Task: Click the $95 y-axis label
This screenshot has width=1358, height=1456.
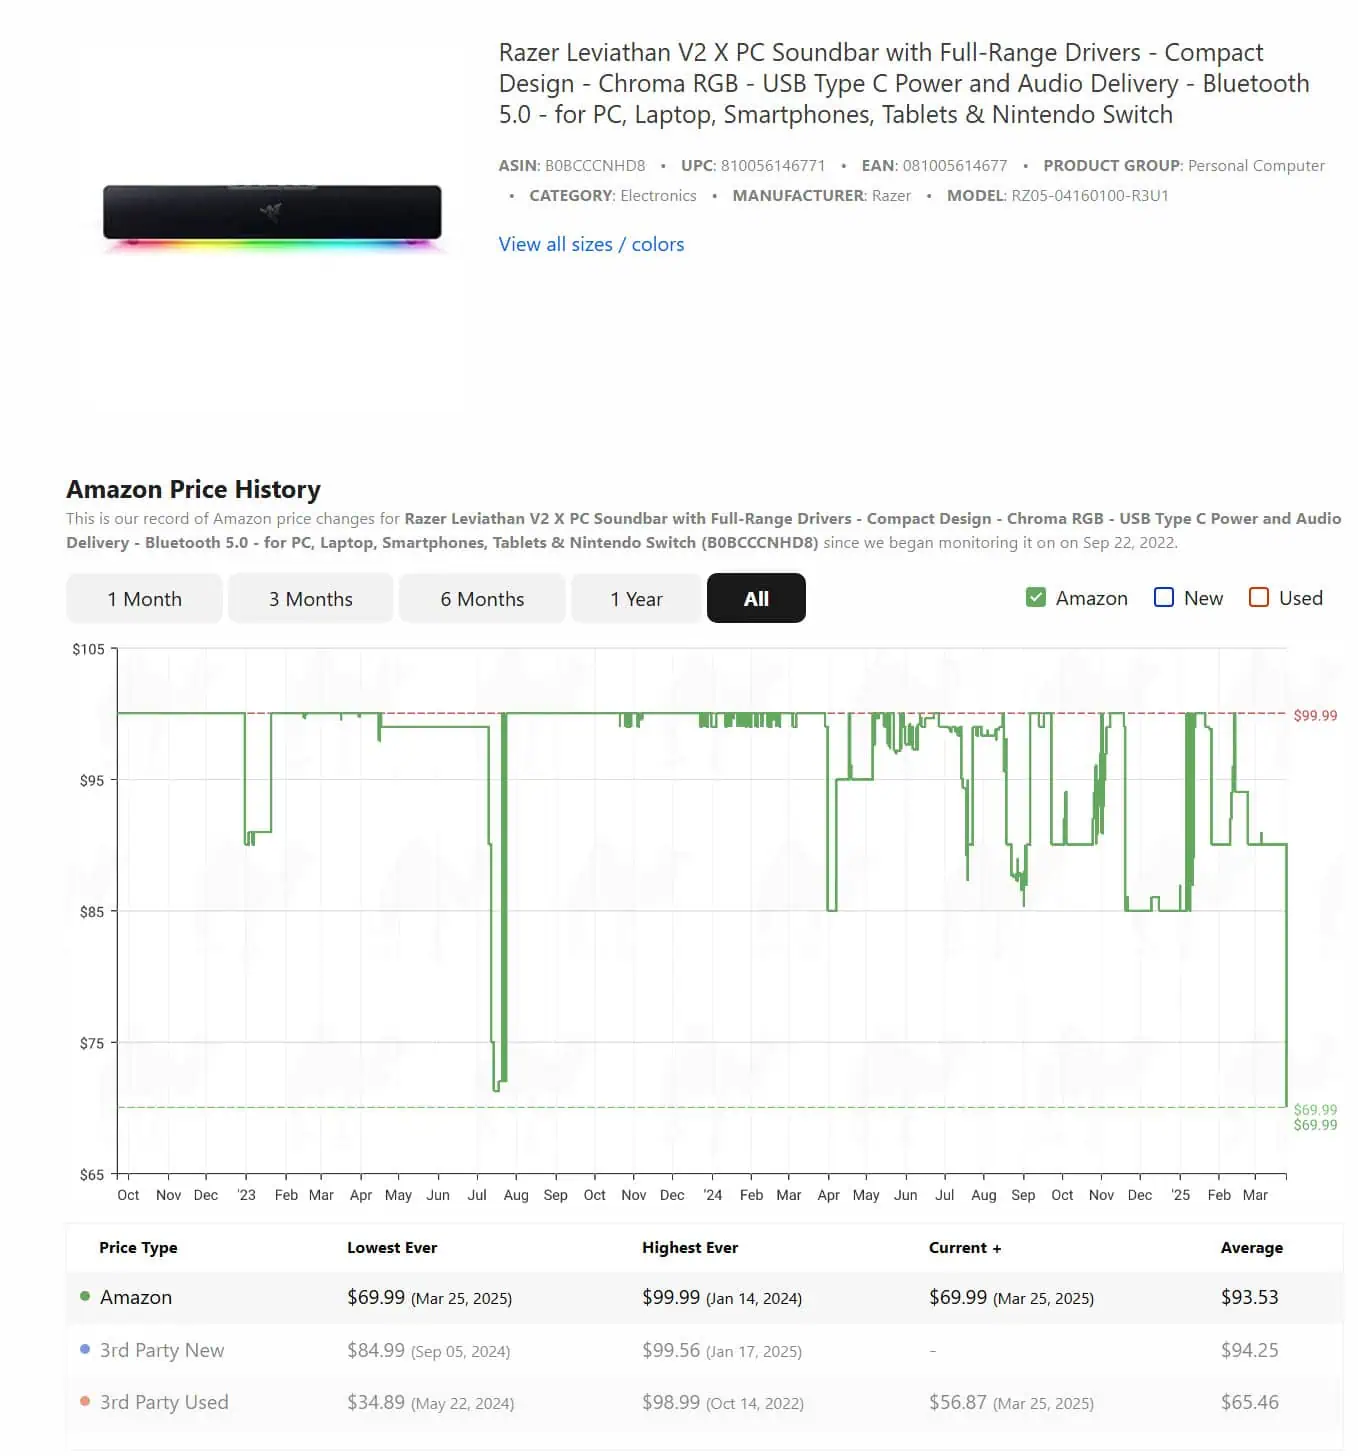Action: pyautogui.click(x=92, y=780)
